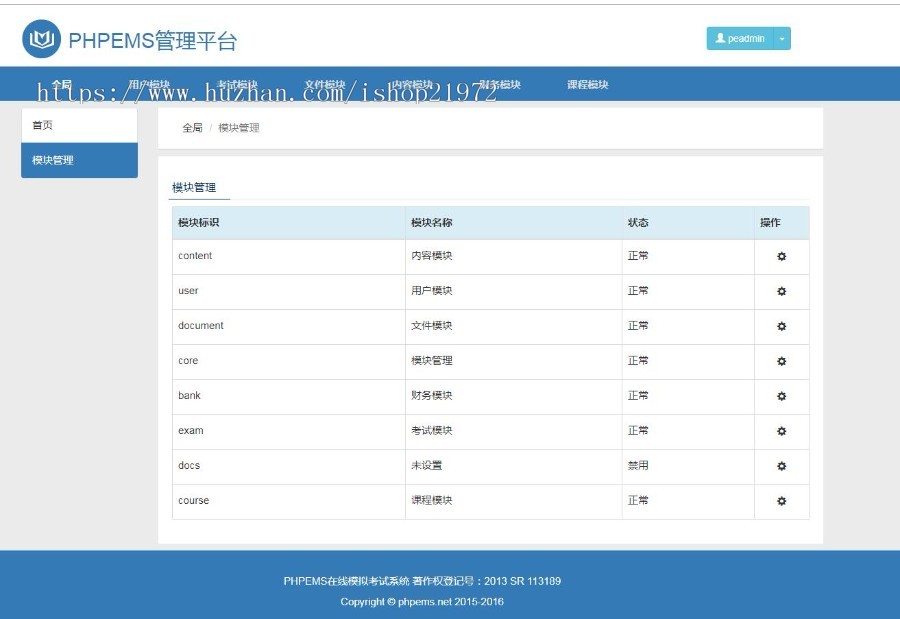
Task: Open settings gear for the docs module row
Action: 782,466
